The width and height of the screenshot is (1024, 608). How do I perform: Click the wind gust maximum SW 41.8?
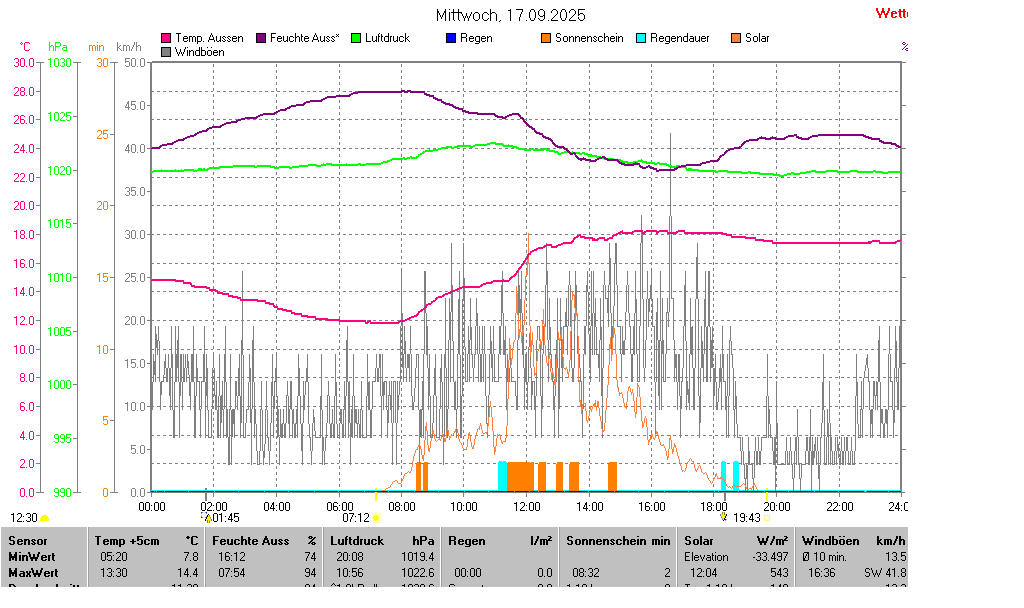point(885,573)
